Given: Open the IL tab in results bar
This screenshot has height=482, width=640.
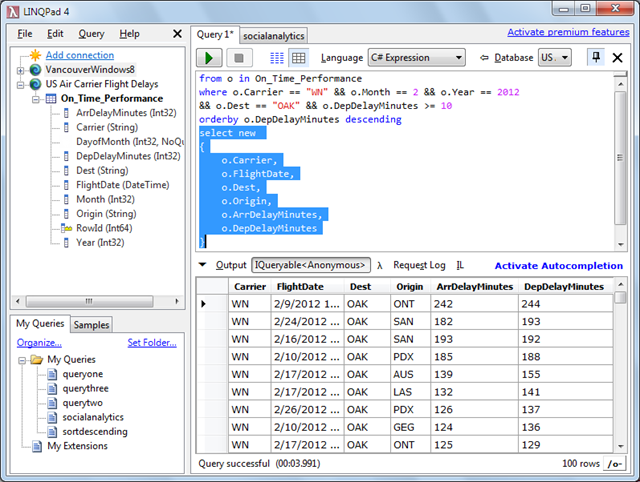Looking at the screenshot, I should pyautogui.click(x=460, y=265).
